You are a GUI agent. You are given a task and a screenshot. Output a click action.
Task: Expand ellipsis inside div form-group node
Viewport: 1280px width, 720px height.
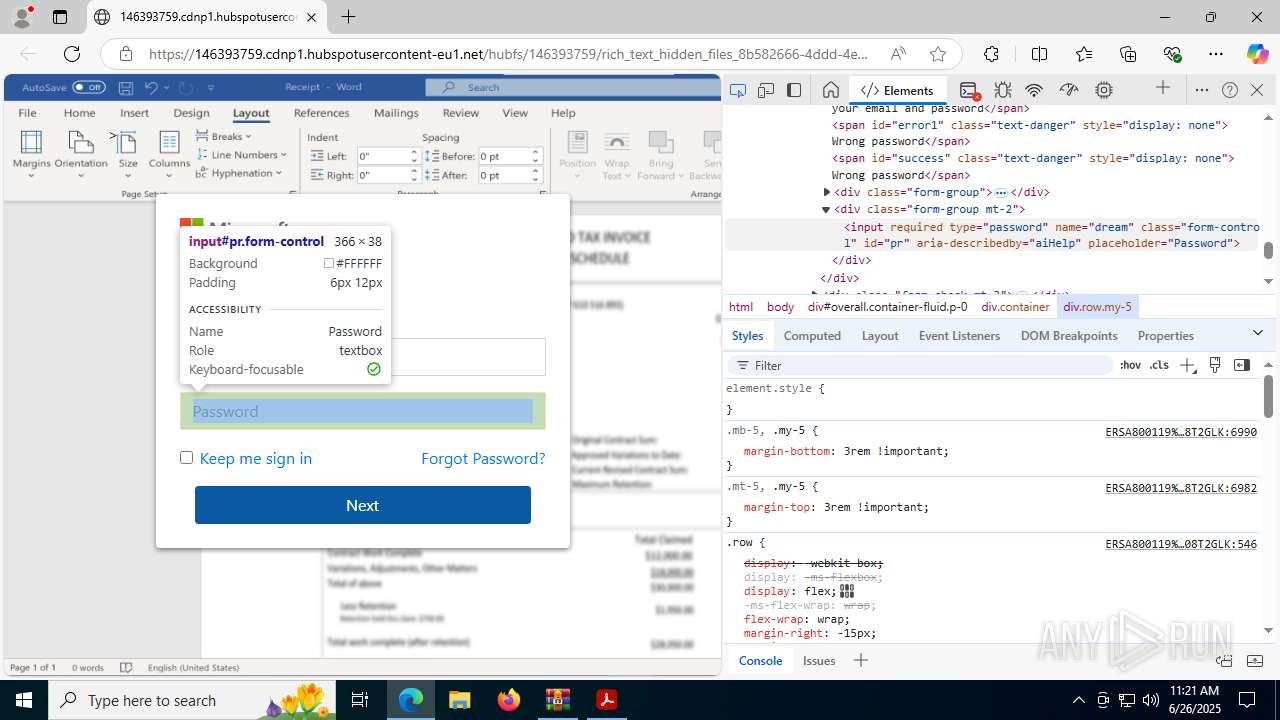click(x=1000, y=192)
